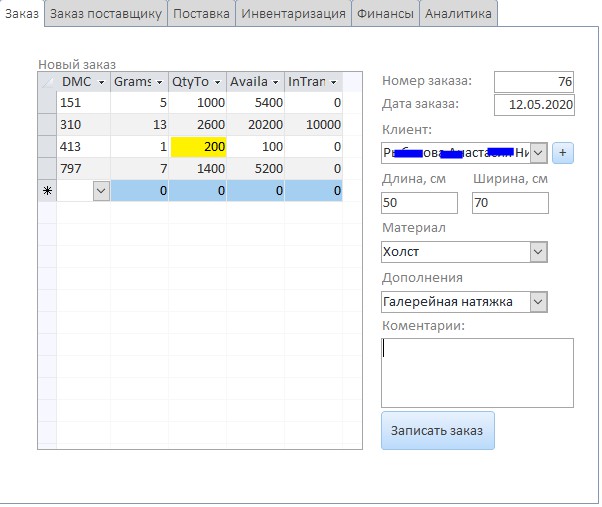Go to the Инвентаризация tab
602x507 pixels.
293,13
